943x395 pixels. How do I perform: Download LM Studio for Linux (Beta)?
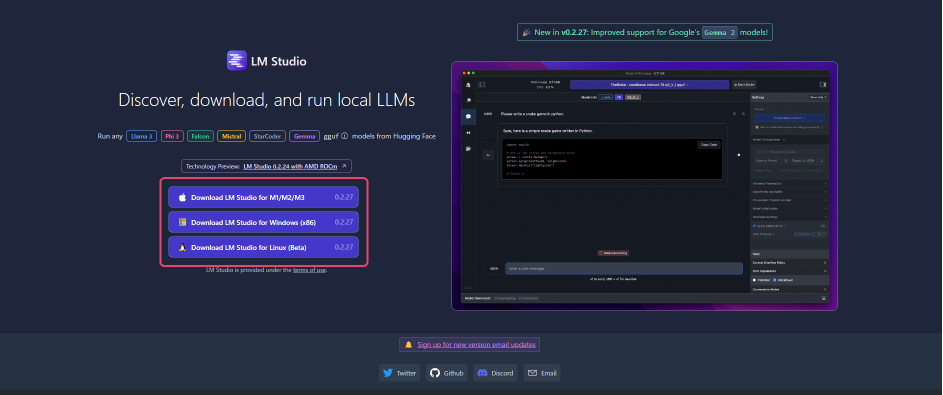pyautogui.click(x=263, y=247)
